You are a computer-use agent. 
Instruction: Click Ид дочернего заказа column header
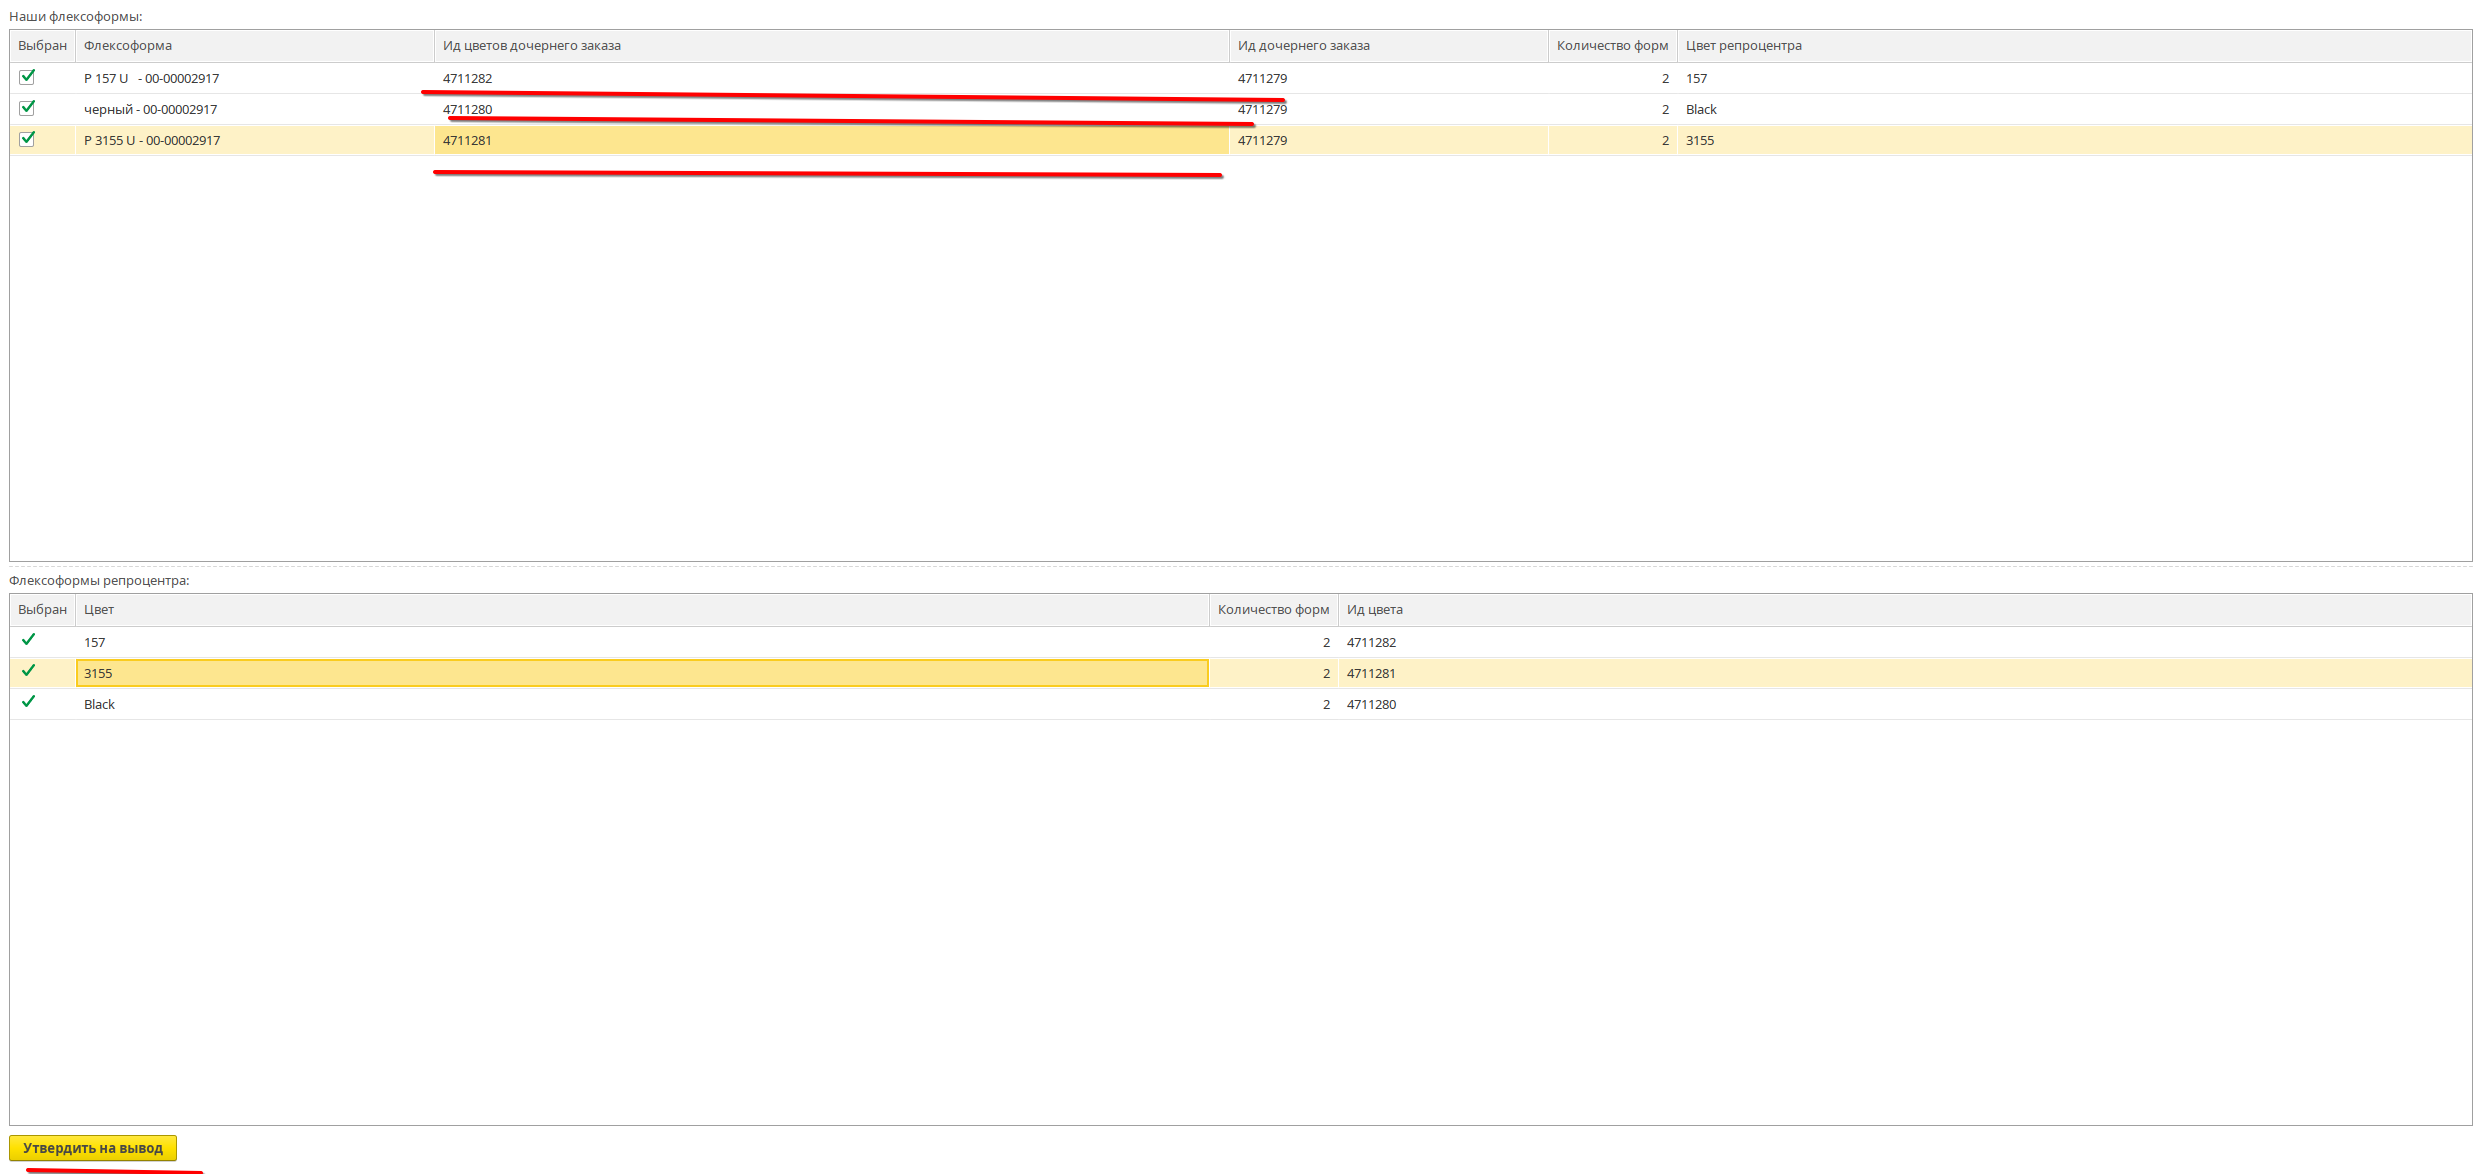point(1303,46)
